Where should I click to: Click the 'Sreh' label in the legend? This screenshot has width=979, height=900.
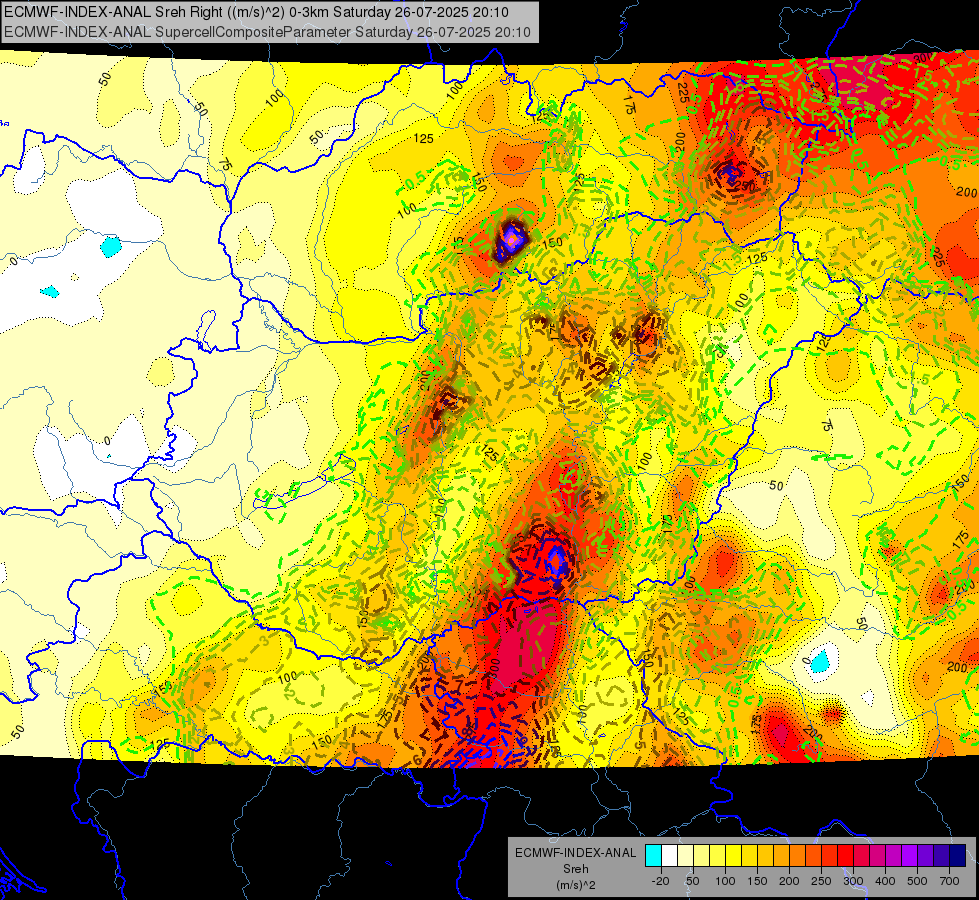(x=576, y=869)
